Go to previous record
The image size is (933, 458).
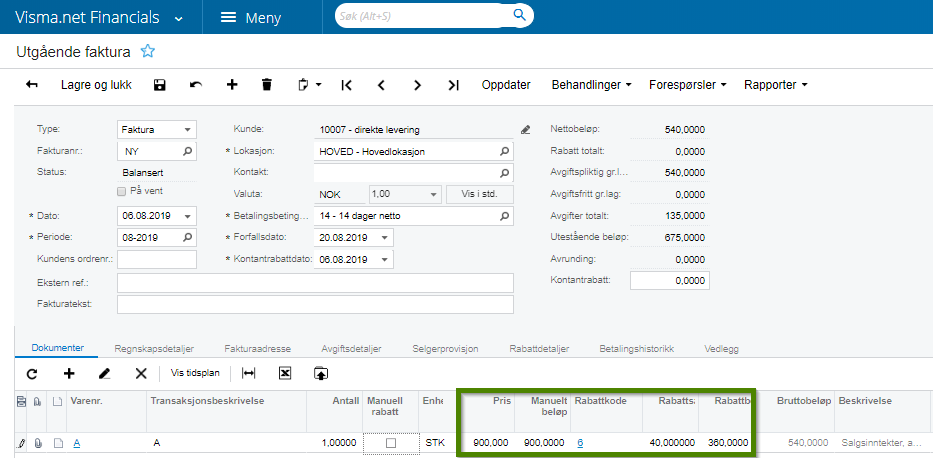(x=381, y=85)
